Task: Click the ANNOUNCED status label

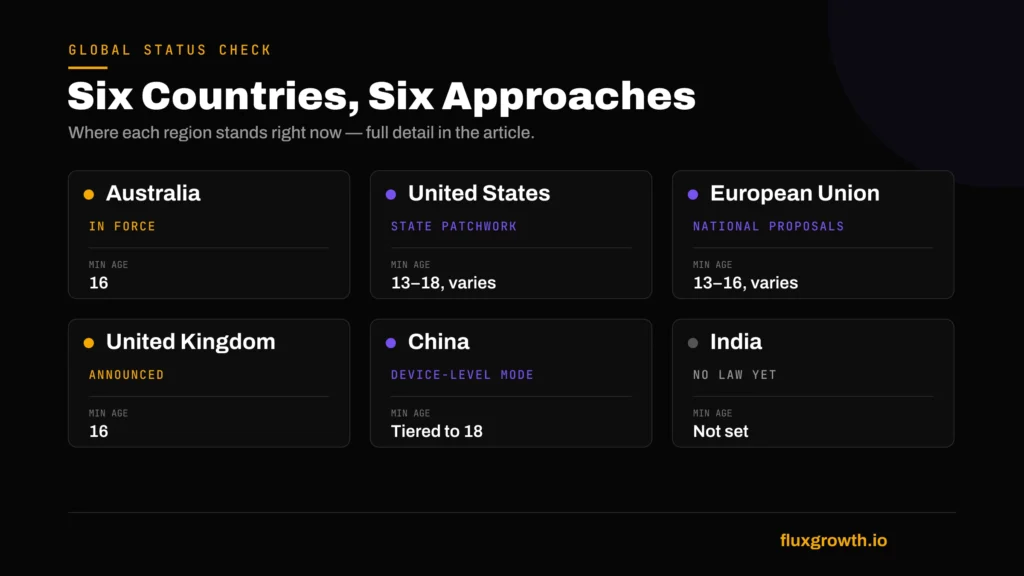Action: (127, 375)
